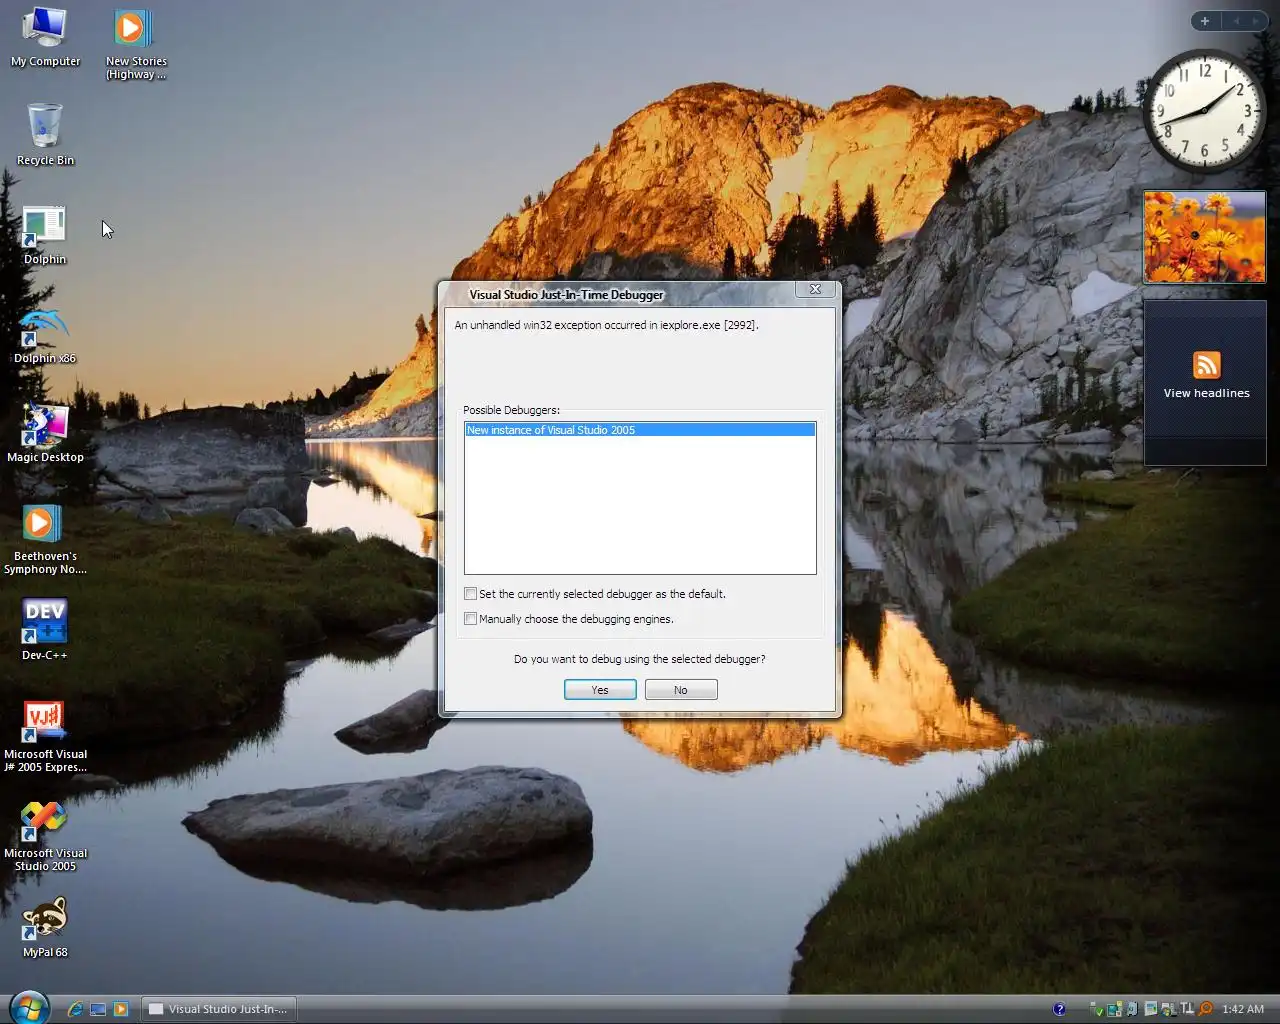The width and height of the screenshot is (1280, 1024).
Task: Select the Recycle Bin icon
Action: (x=45, y=134)
